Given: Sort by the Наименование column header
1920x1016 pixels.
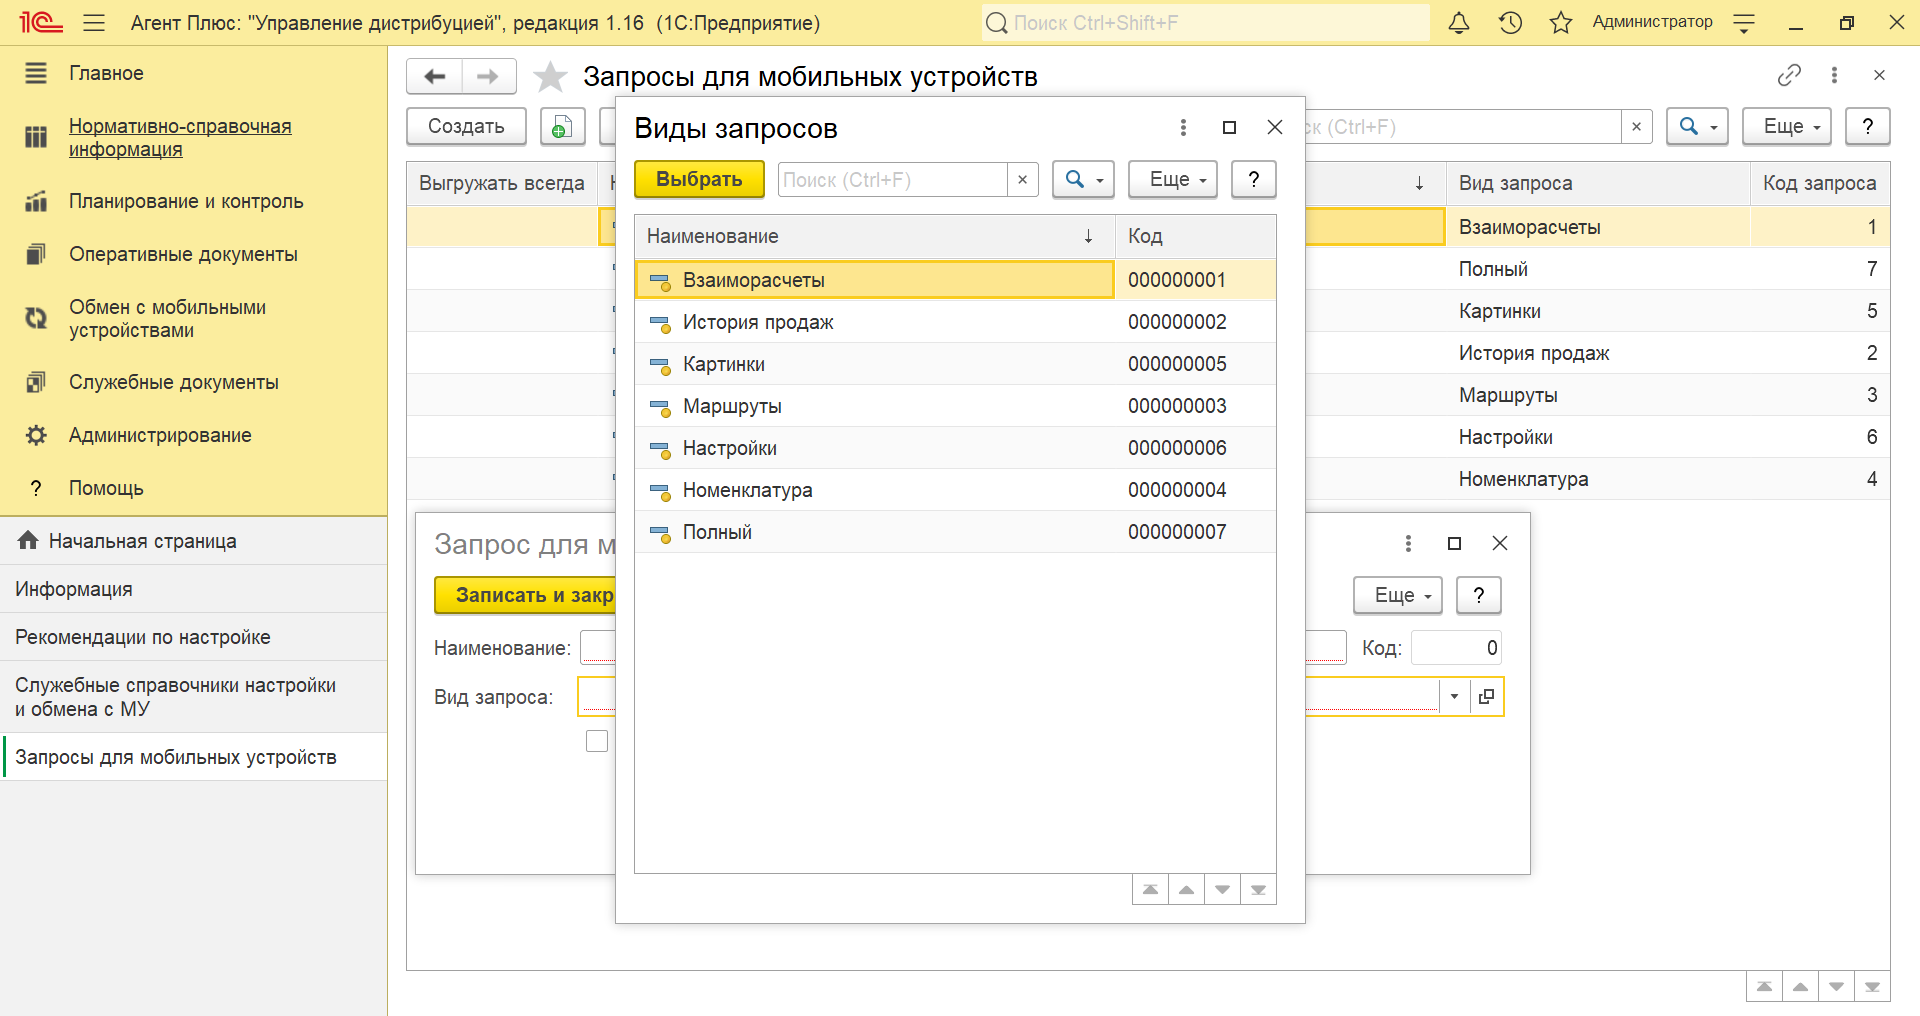Looking at the screenshot, I should [875, 237].
